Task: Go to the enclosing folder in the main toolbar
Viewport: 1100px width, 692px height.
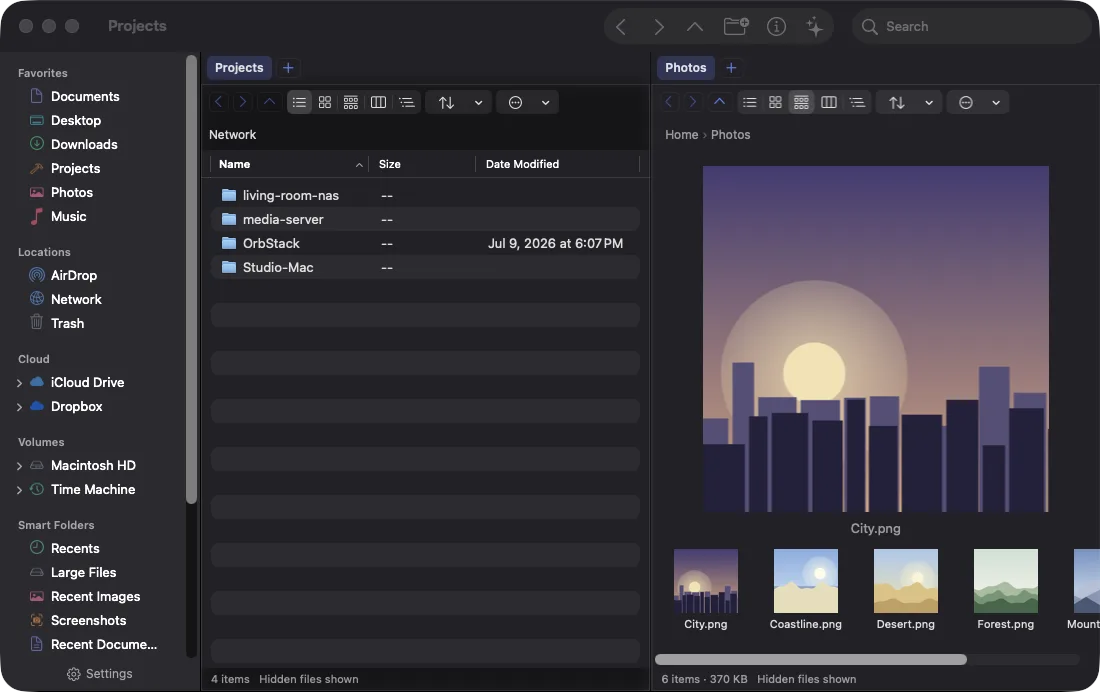Action: [695, 27]
